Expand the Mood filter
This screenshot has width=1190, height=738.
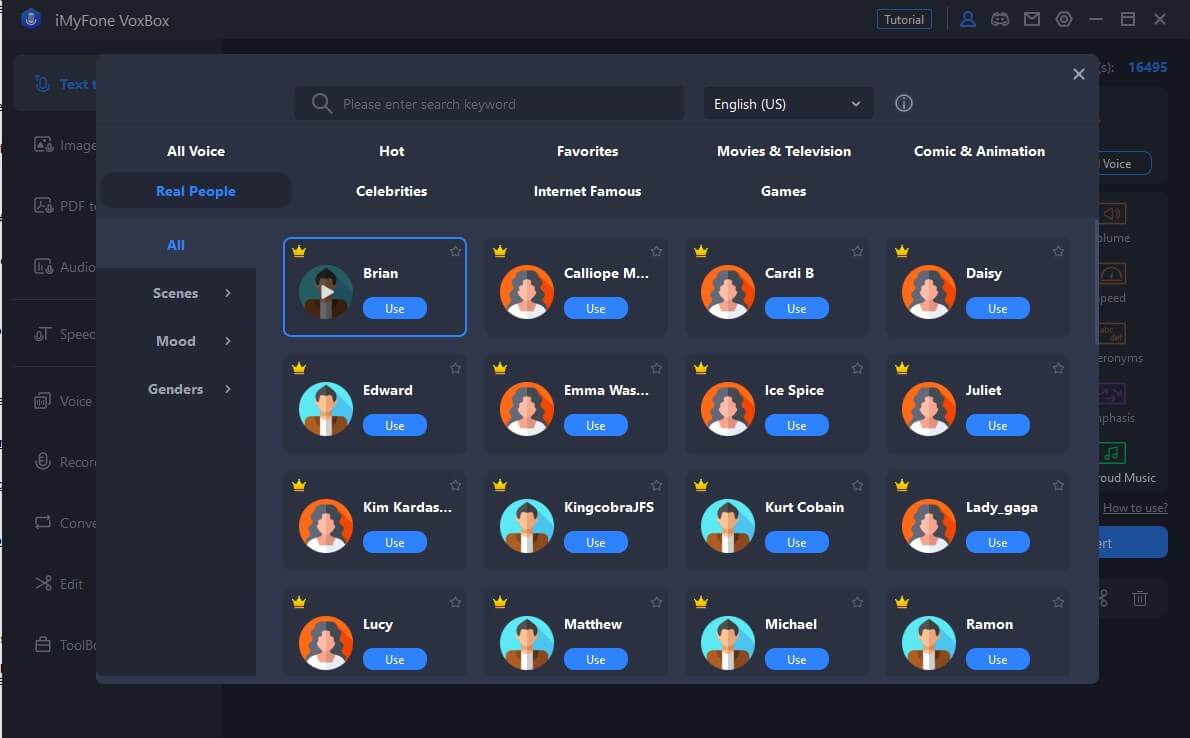click(176, 341)
